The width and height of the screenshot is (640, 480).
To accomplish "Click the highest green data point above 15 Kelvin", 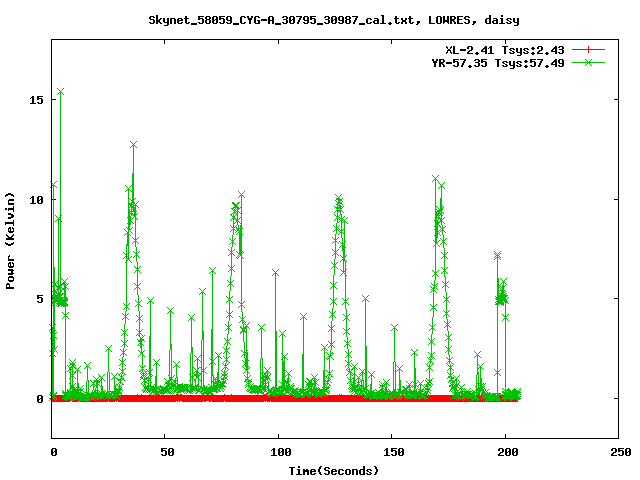I will (x=60, y=92).
